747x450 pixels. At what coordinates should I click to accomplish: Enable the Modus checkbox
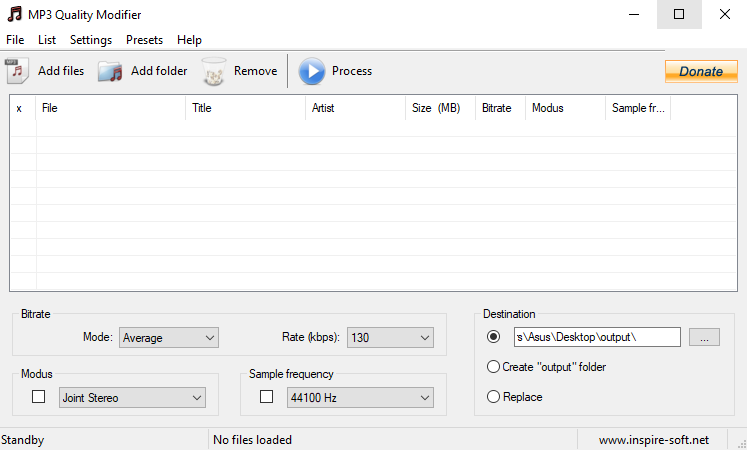click(x=39, y=397)
